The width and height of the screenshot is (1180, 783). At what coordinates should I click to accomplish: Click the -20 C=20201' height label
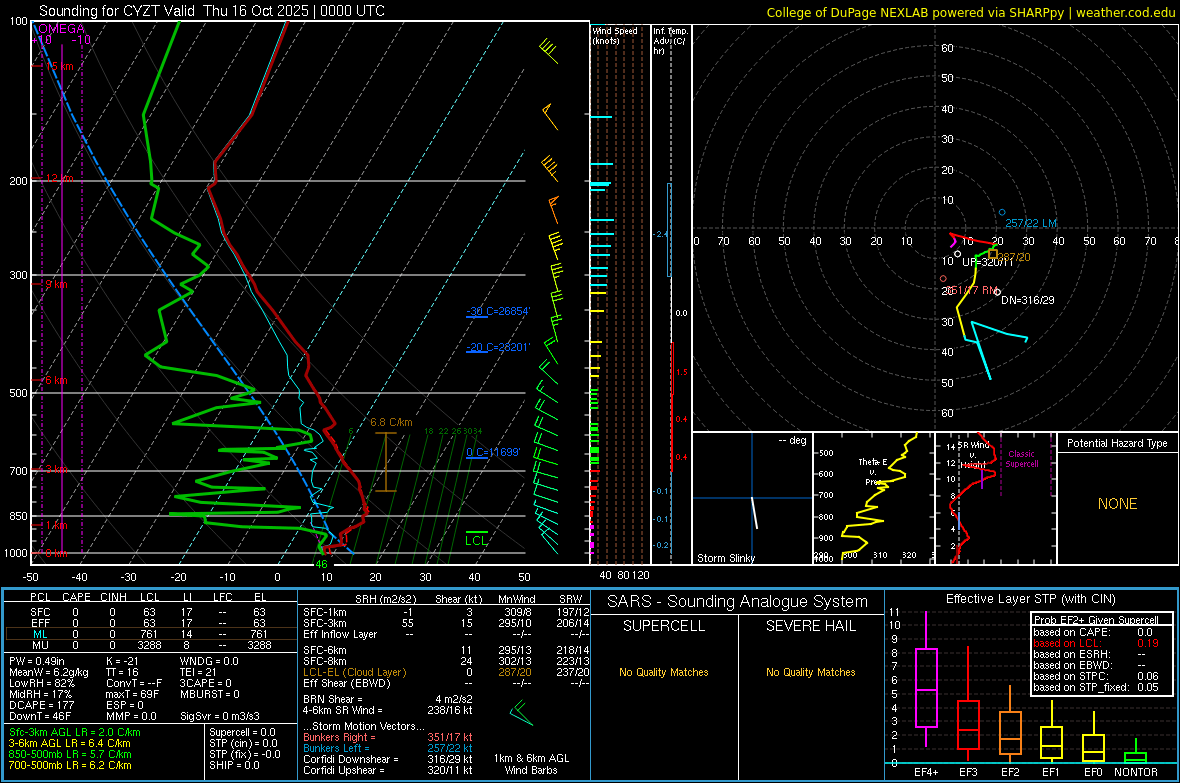coord(498,347)
